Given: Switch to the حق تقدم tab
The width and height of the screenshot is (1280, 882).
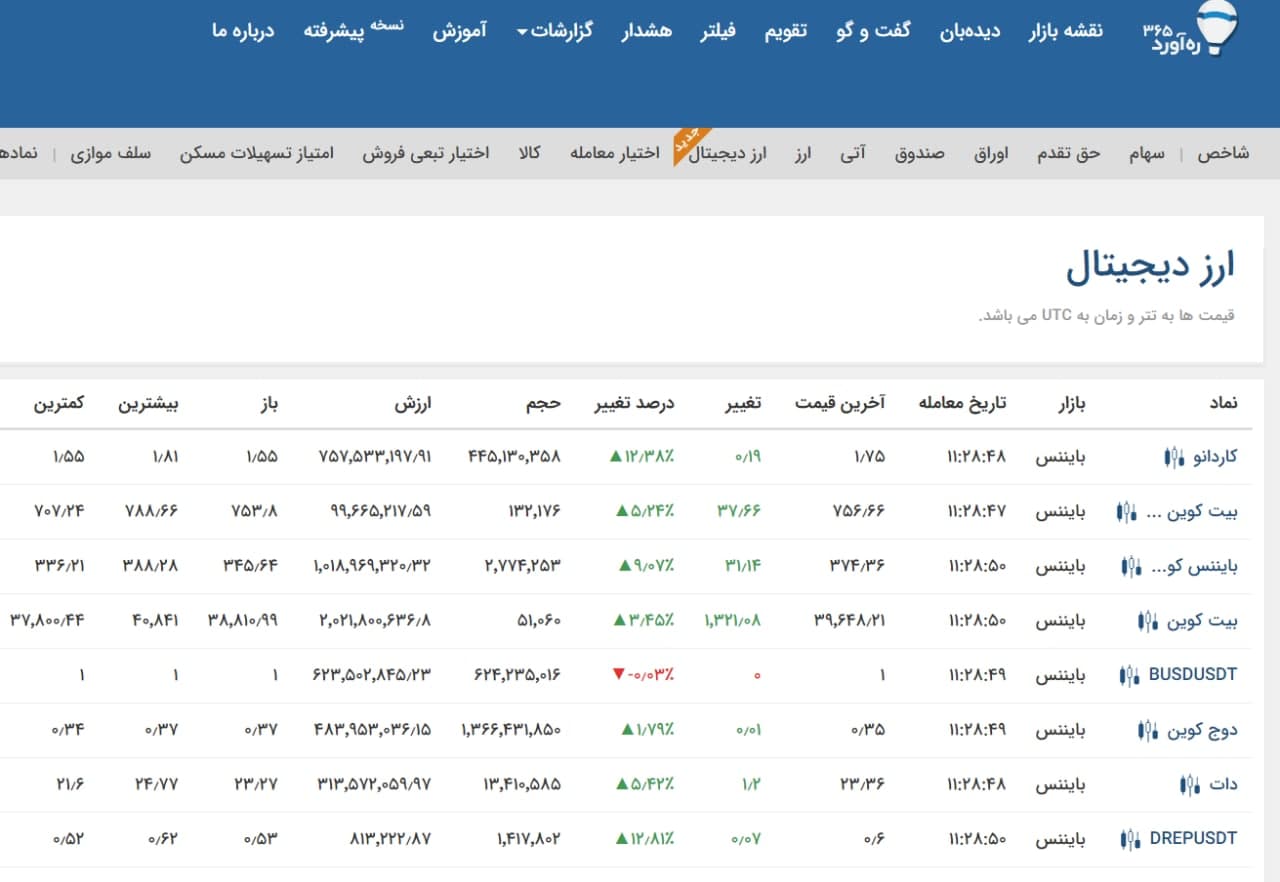Looking at the screenshot, I should [x=1067, y=154].
